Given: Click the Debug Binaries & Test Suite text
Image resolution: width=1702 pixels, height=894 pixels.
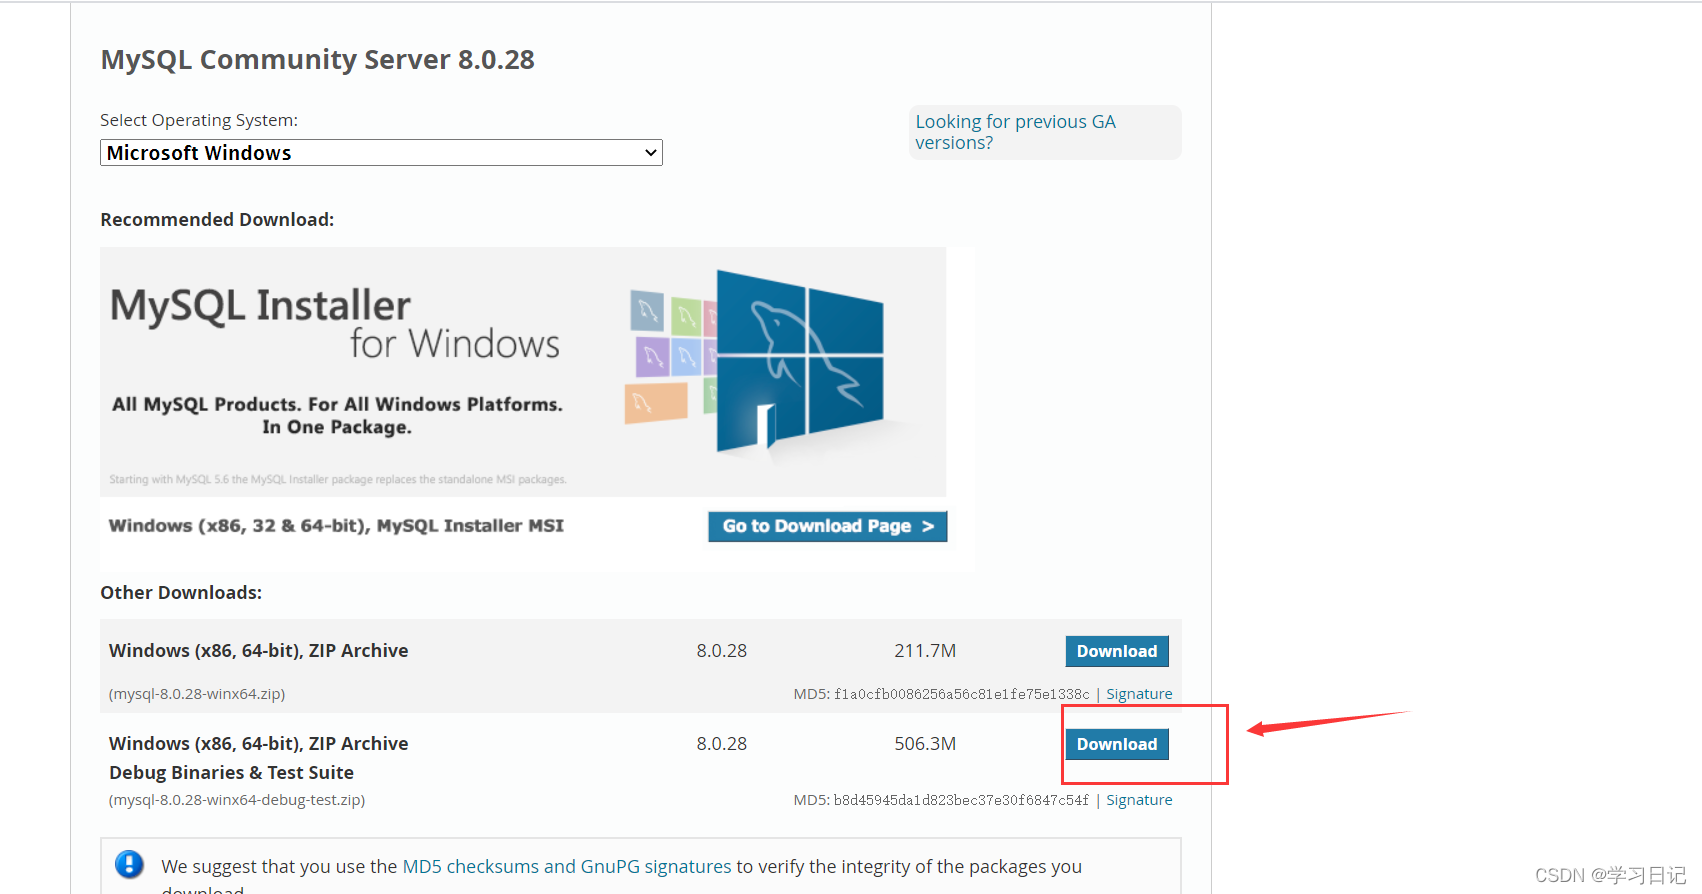Looking at the screenshot, I should [x=231, y=773].
